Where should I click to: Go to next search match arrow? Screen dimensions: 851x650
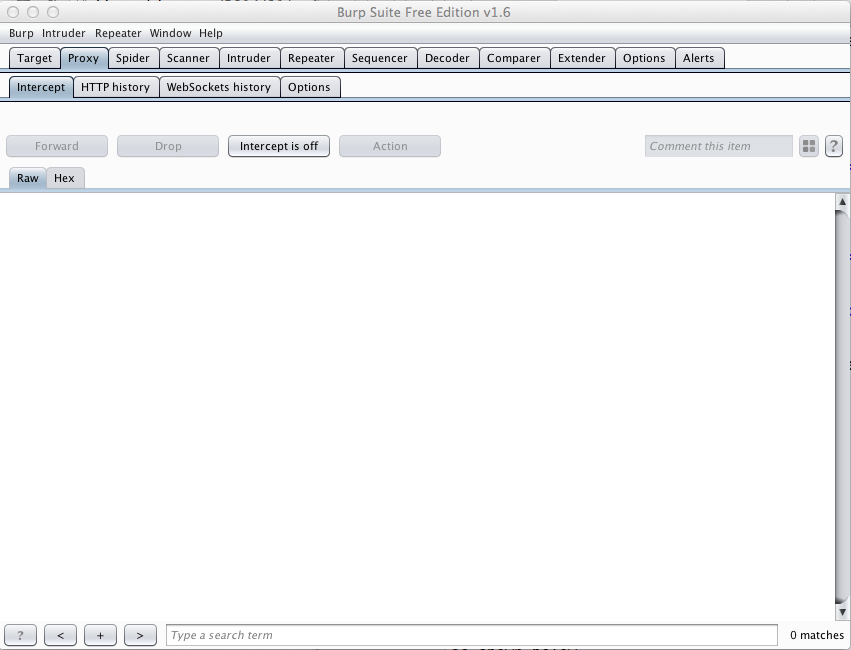pos(140,635)
